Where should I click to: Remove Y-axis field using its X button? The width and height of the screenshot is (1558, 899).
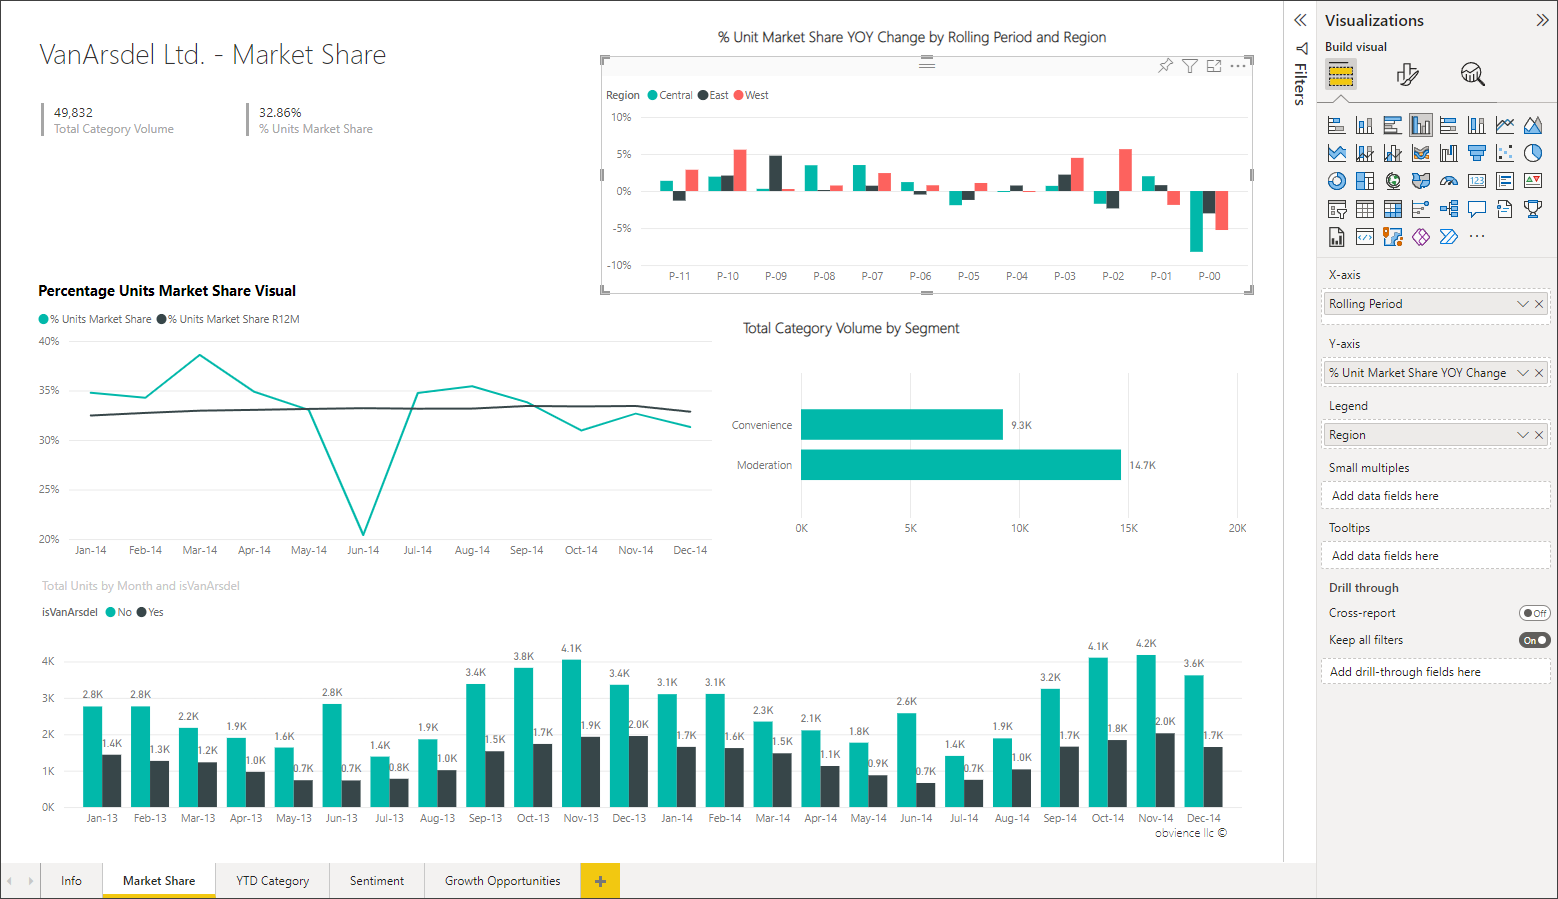pos(1539,373)
